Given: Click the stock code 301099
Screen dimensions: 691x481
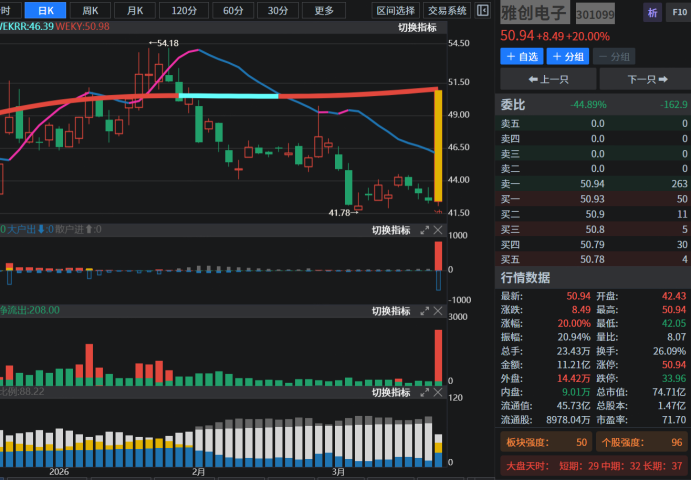Looking at the screenshot, I should click(x=595, y=16).
